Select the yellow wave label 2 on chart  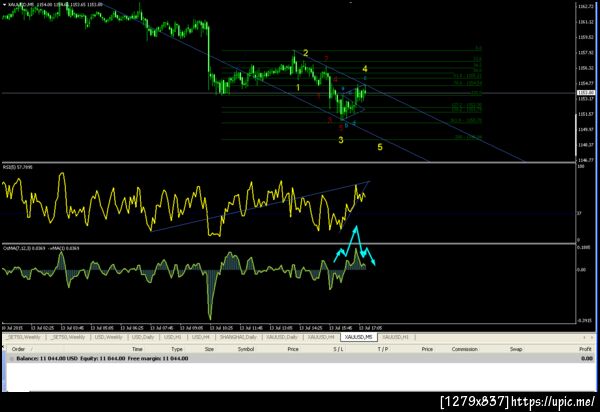[x=305, y=53]
